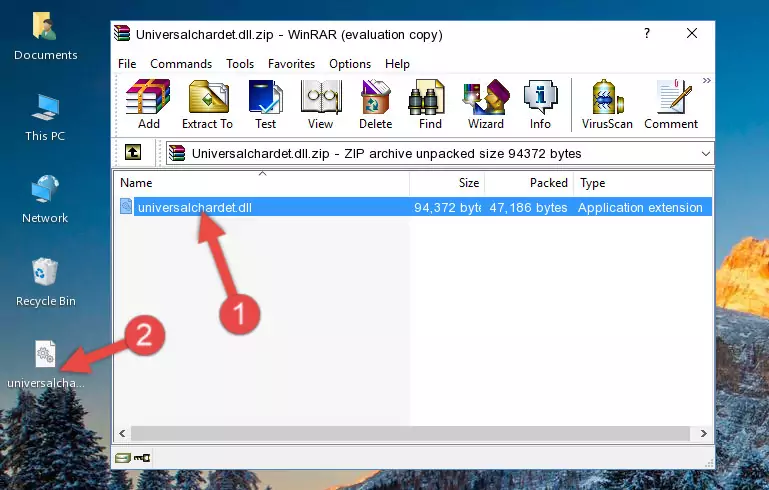The image size is (769, 490).
Task: Click the question mark help button
Action: coord(647,33)
